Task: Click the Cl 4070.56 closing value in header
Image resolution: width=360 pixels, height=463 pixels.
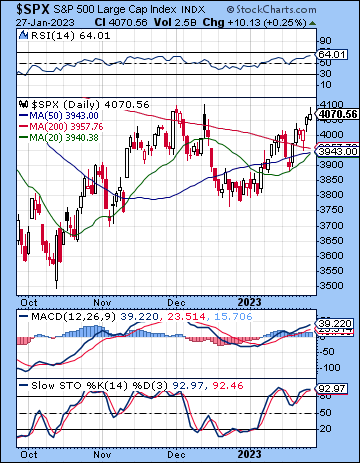Action: tap(121, 22)
